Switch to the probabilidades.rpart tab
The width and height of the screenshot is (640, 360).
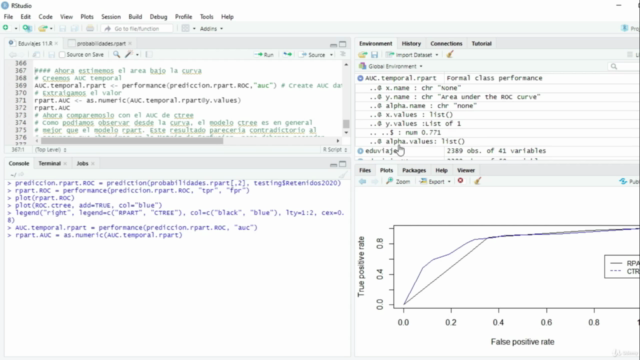point(101,43)
